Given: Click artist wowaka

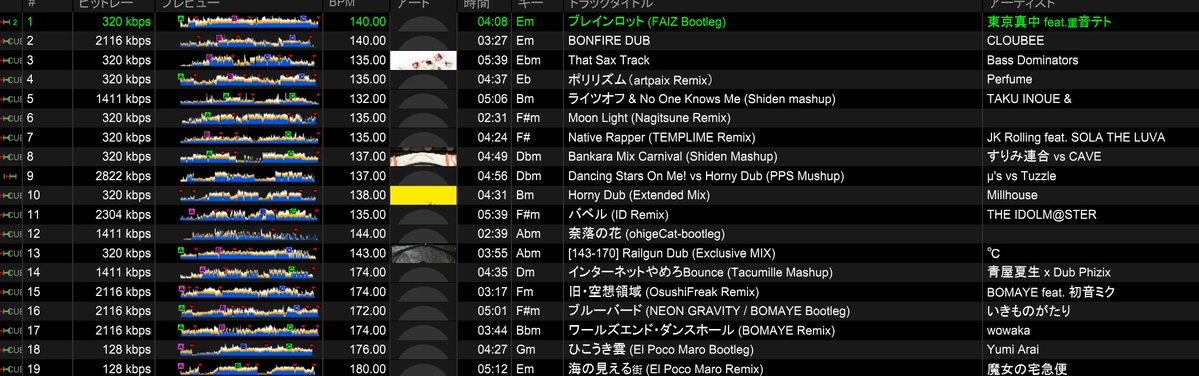Looking at the screenshot, I should 1008,330.
